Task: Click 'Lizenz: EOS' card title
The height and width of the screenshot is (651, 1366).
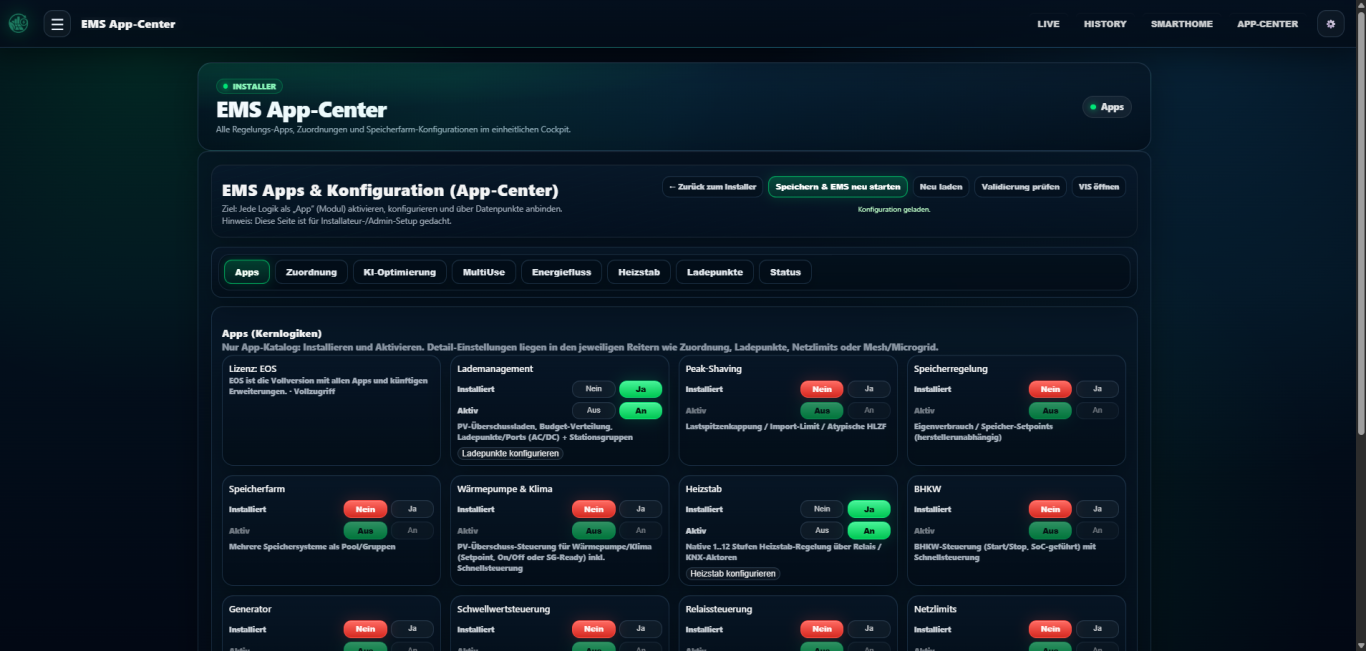Action: 253,369
